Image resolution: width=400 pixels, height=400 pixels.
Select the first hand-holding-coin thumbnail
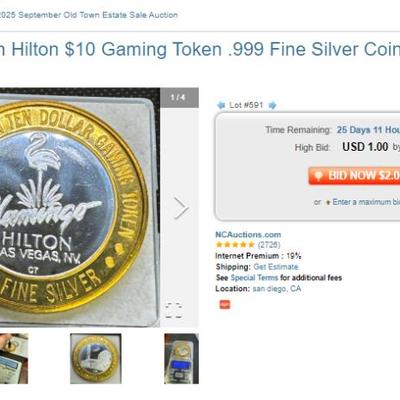click(x=14, y=358)
